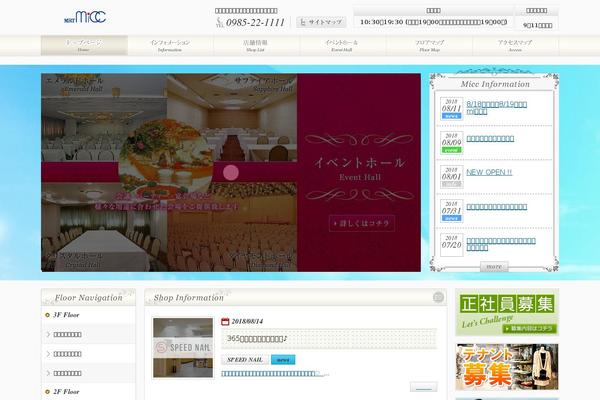Open the 07/20 information link
The image size is (600, 400).
click(501, 244)
